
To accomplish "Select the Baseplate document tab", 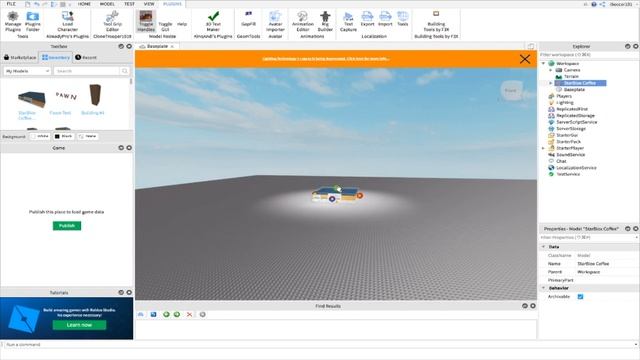I will point(157,47).
